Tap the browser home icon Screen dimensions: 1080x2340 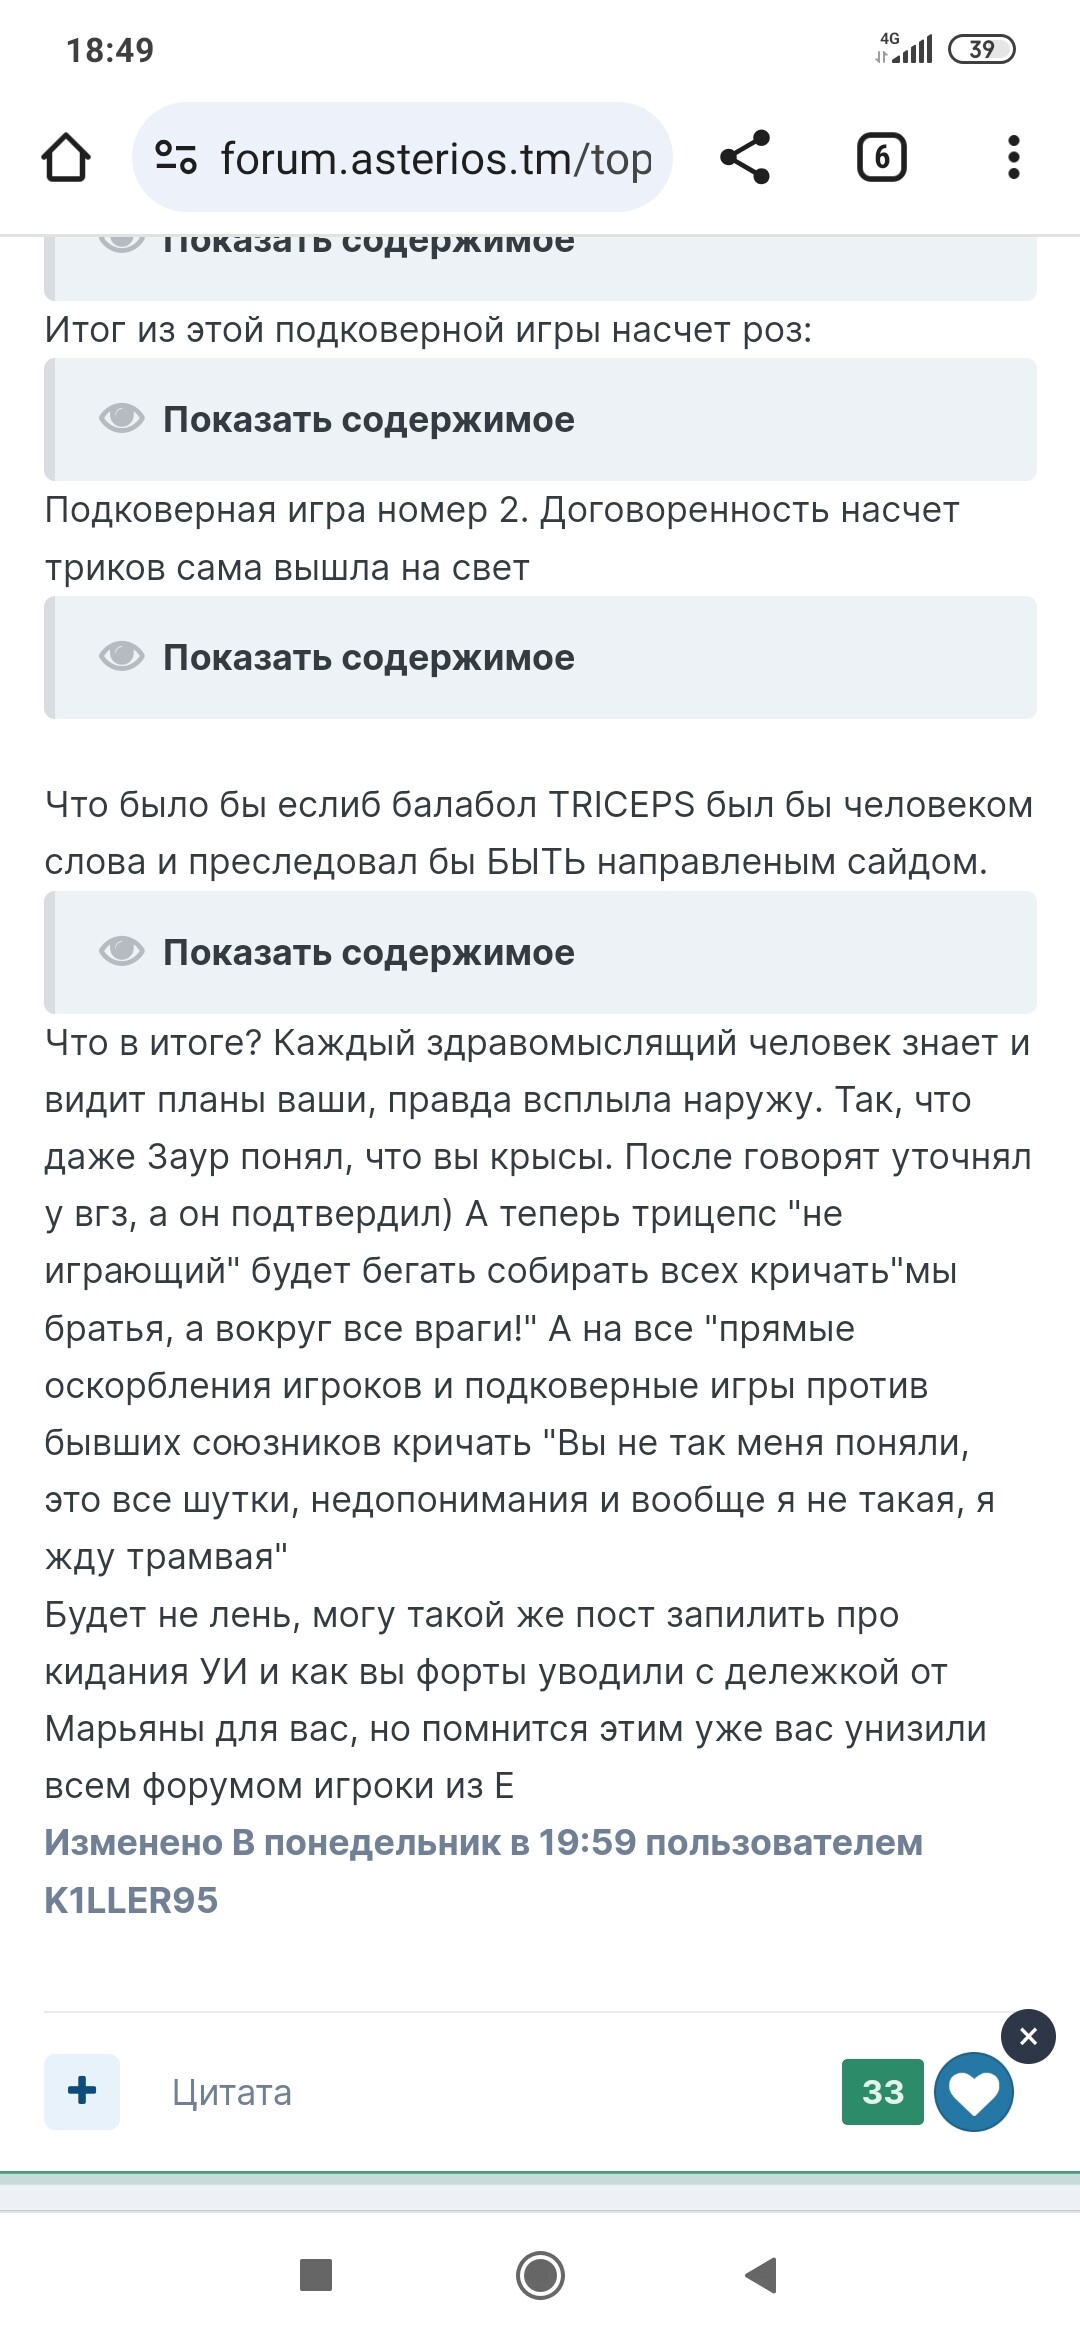(x=66, y=158)
